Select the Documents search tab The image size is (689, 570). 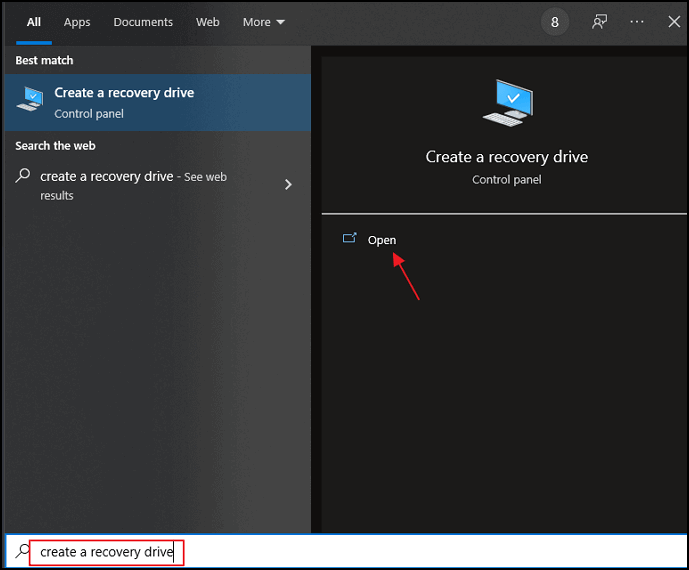click(143, 22)
